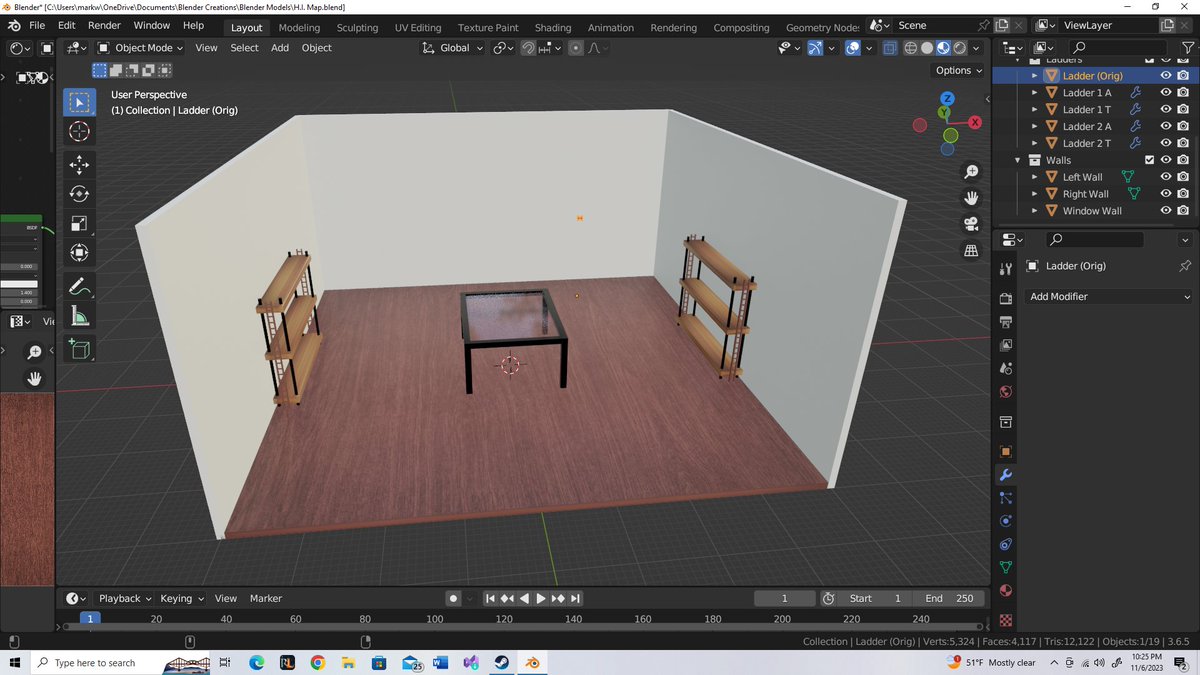This screenshot has width=1200, height=675.
Task: Open the timeline Marker menu
Action: pyautogui.click(x=266, y=598)
